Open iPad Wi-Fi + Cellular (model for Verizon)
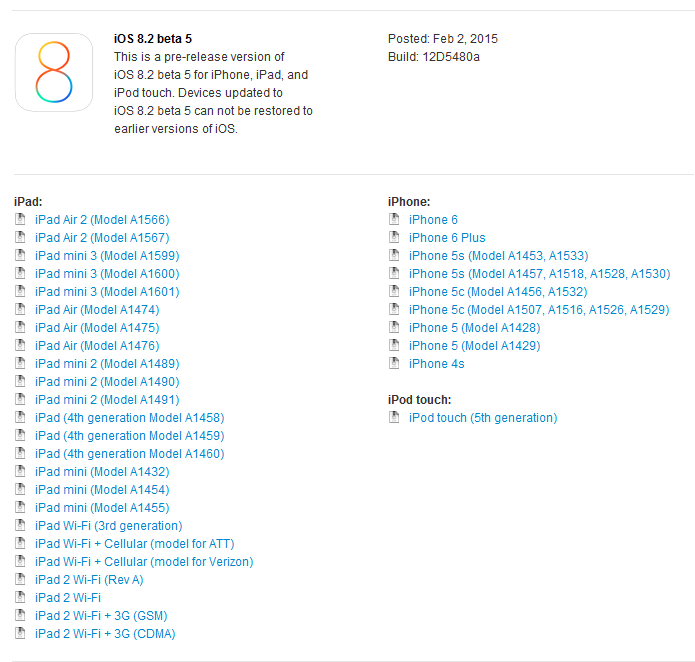Viewport: 695px width, 662px height. click(x=144, y=562)
